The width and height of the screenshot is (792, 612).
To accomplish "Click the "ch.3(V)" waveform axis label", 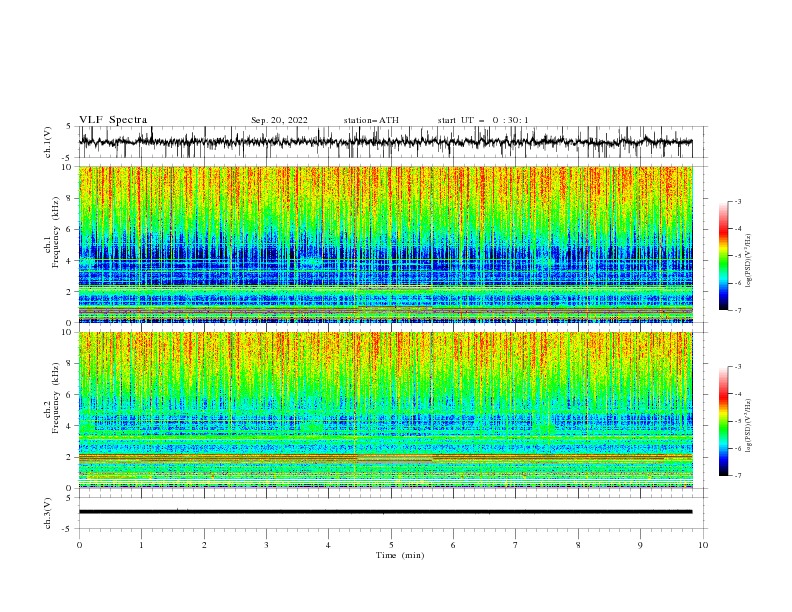I will pos(48,513).
